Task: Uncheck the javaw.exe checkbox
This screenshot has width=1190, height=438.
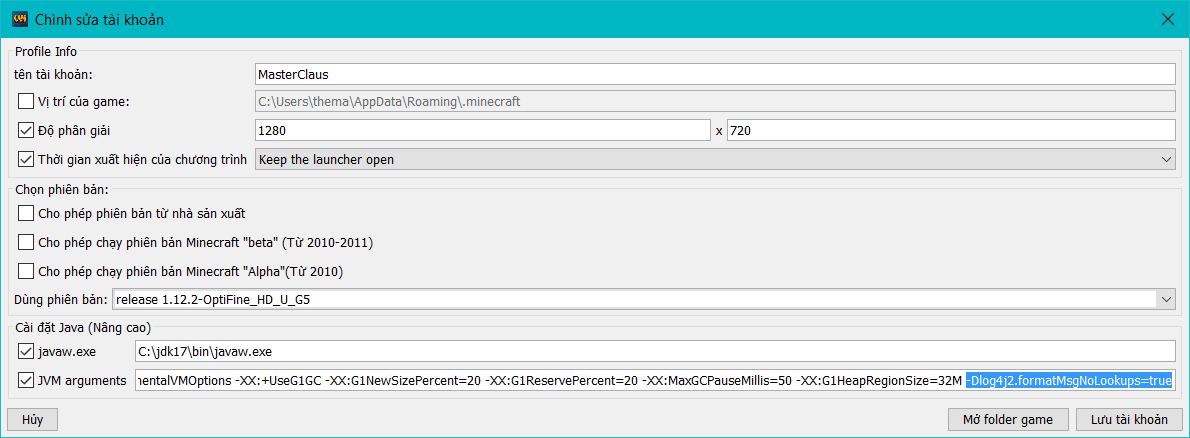Action: (26, 351)
